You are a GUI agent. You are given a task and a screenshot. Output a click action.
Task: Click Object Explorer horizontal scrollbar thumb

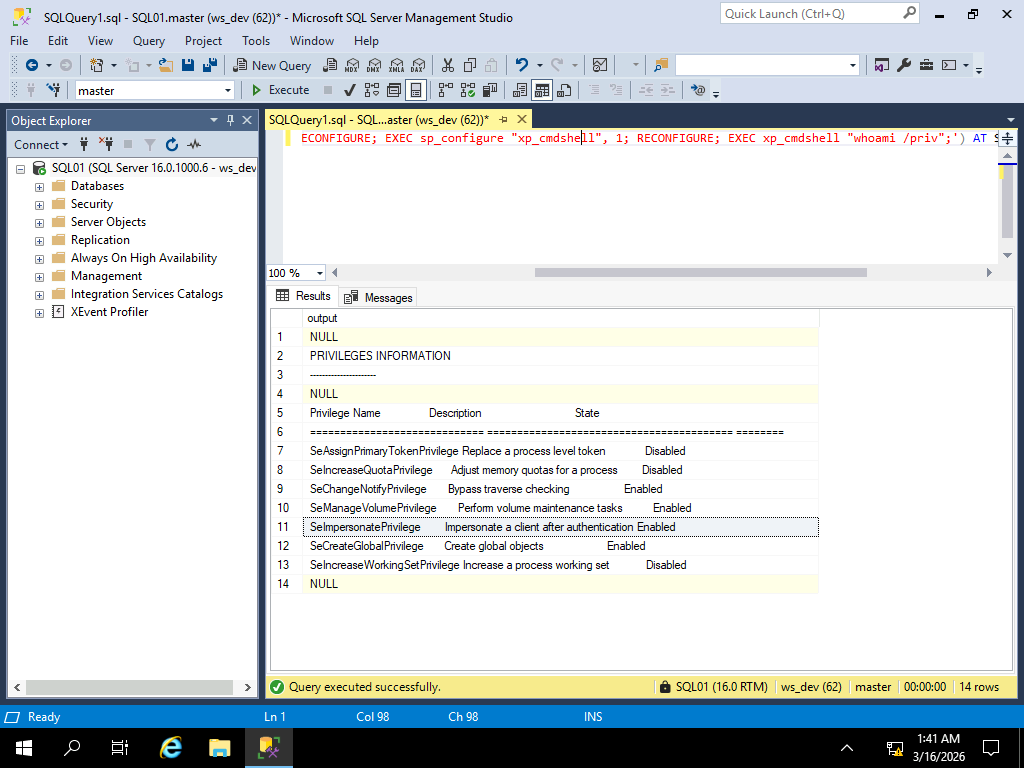coord(129,687)
